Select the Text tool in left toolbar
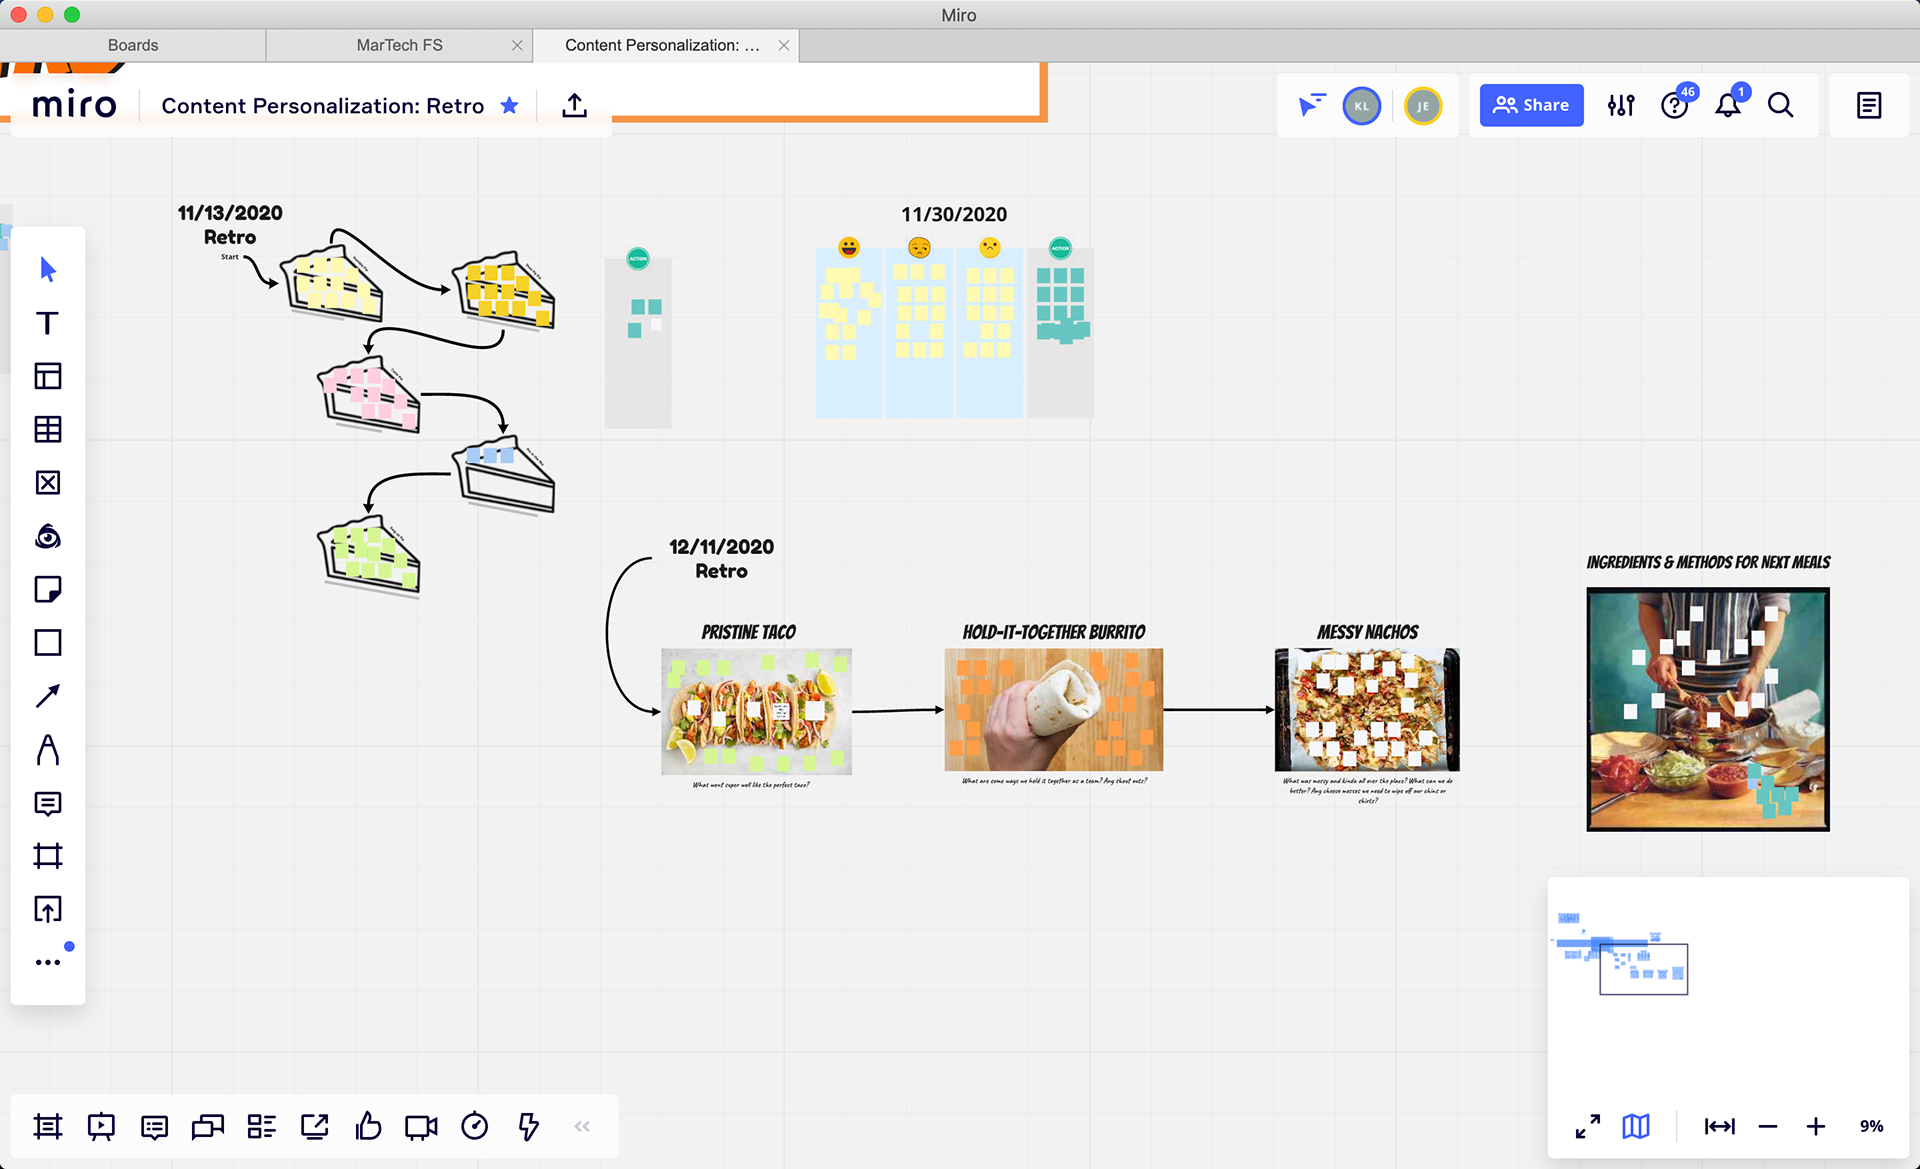Viewport: 1920px width, 1169px height. 47,323
